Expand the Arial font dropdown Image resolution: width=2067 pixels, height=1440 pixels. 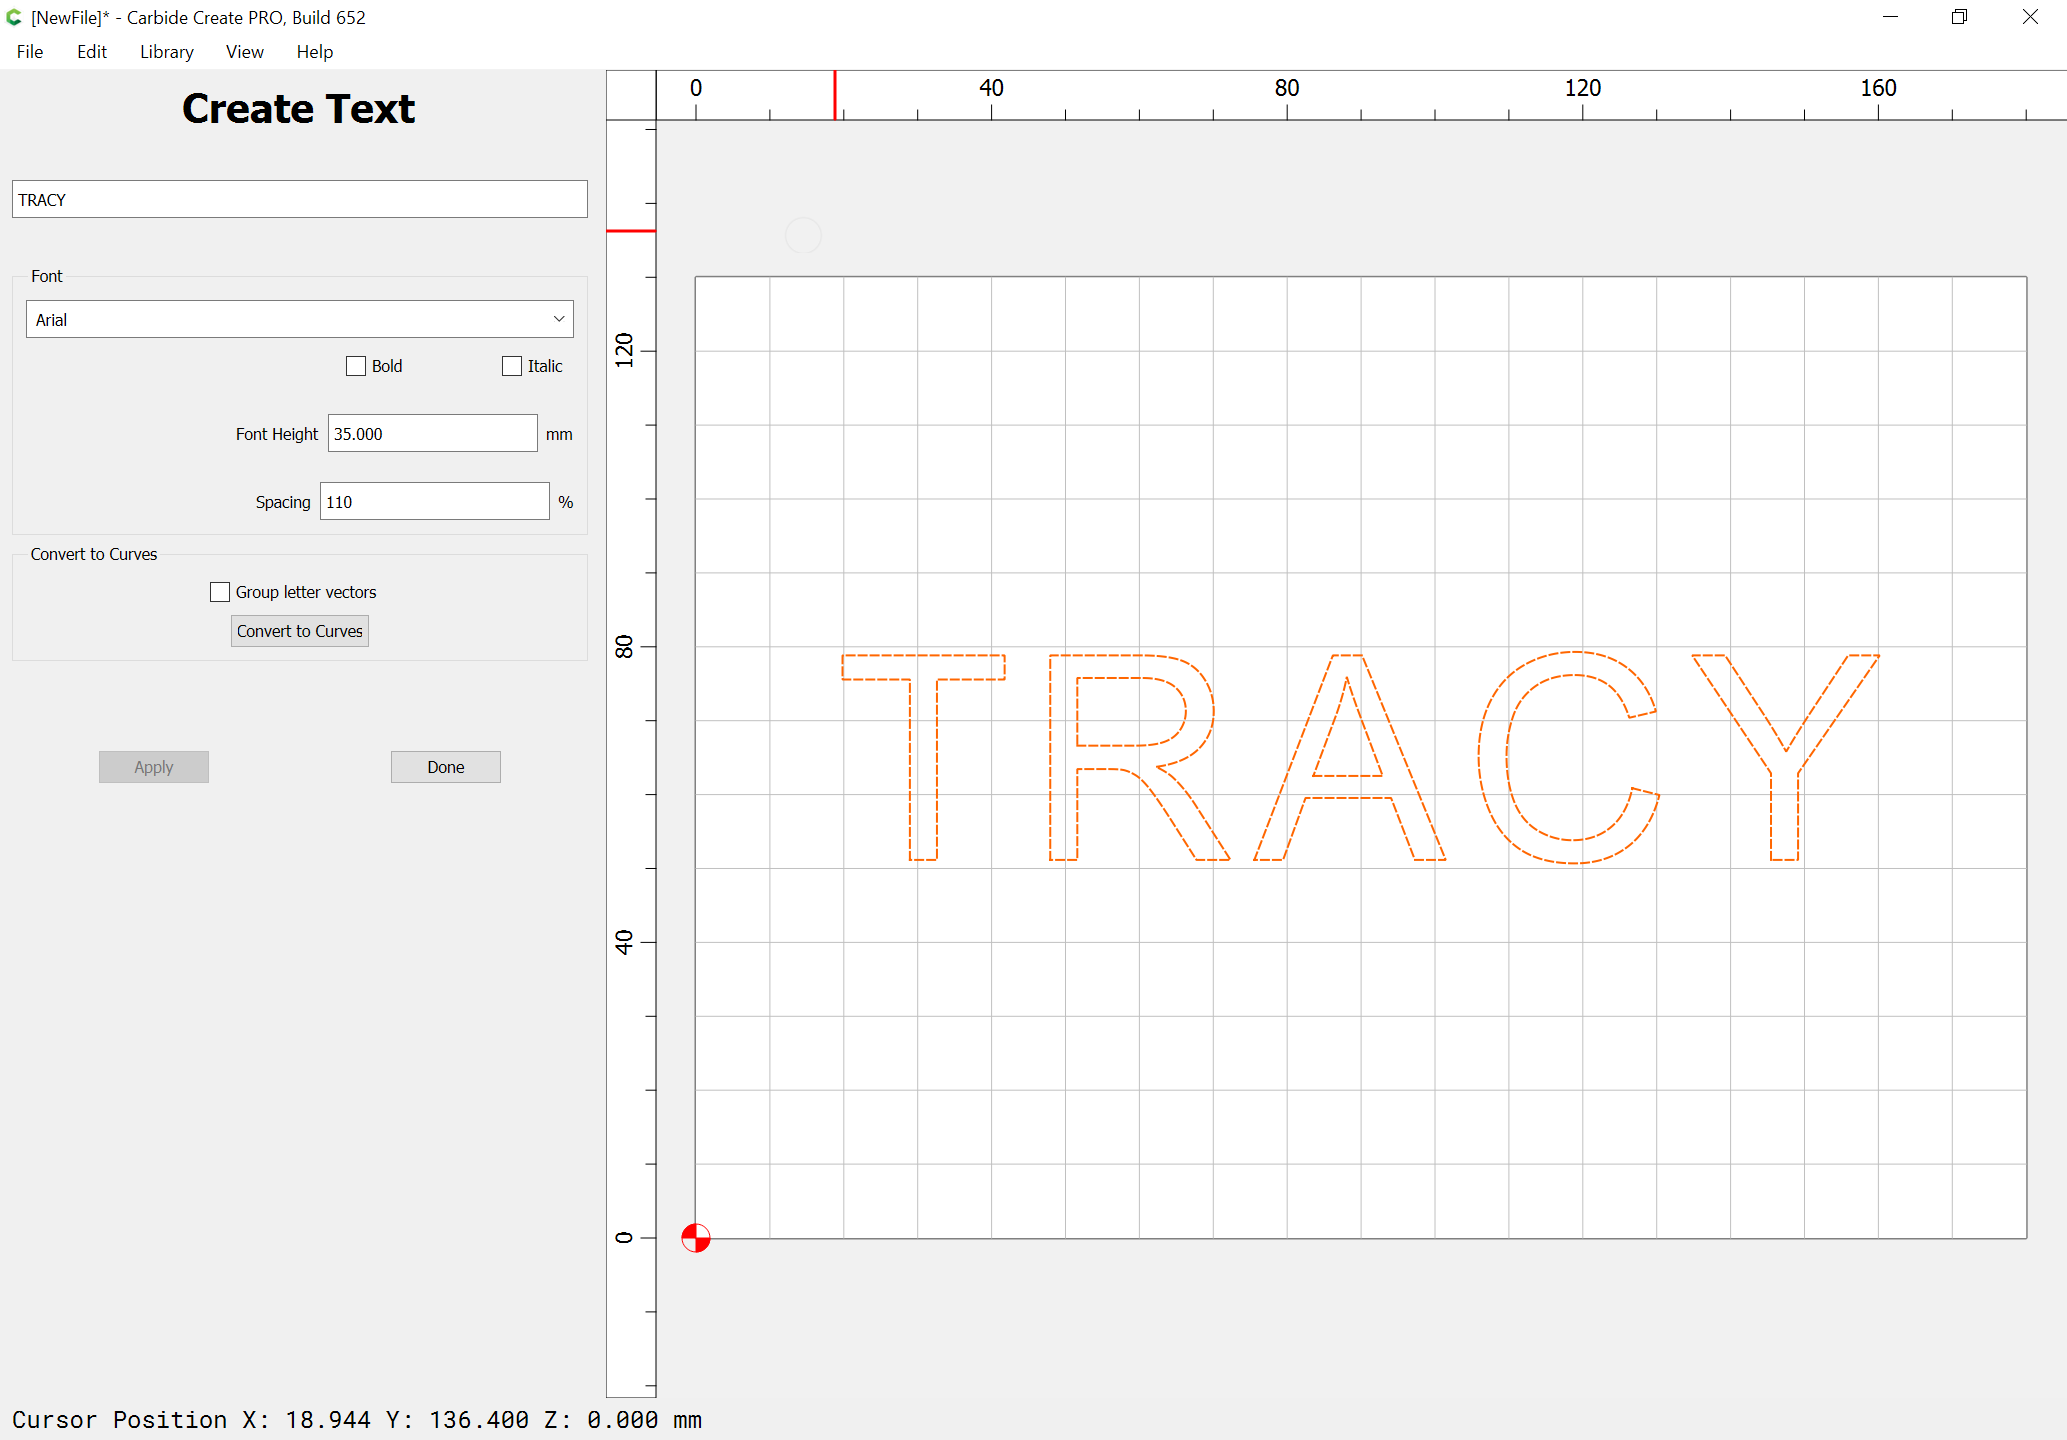(x=299, y=319)
